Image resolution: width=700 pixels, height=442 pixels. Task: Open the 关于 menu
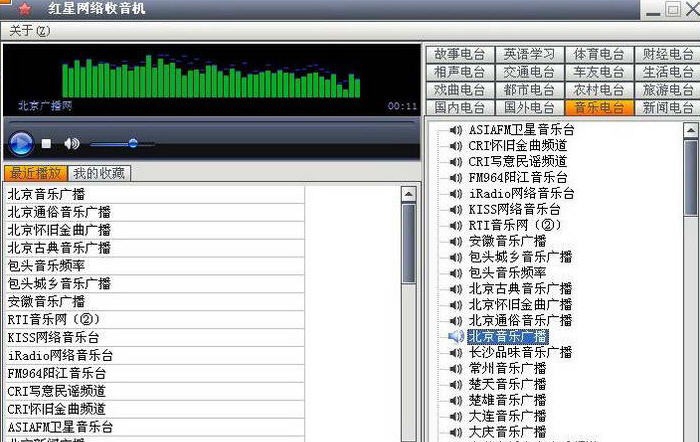pyautogui.click(x=29, y=31)
